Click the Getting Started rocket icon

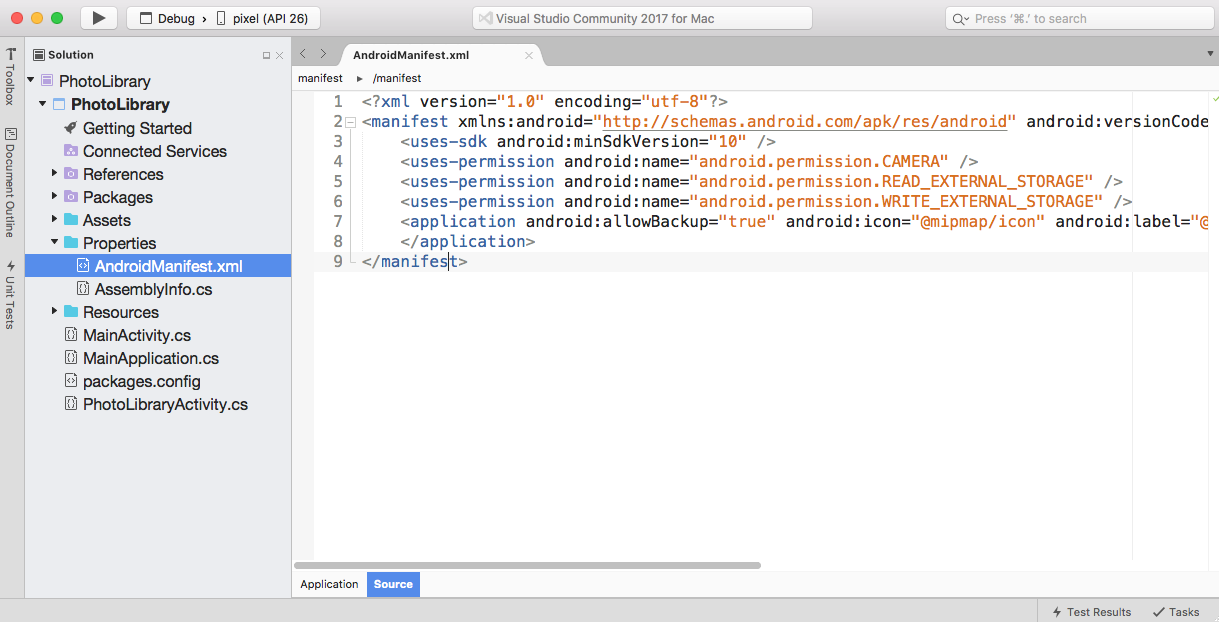pos(70,128)
